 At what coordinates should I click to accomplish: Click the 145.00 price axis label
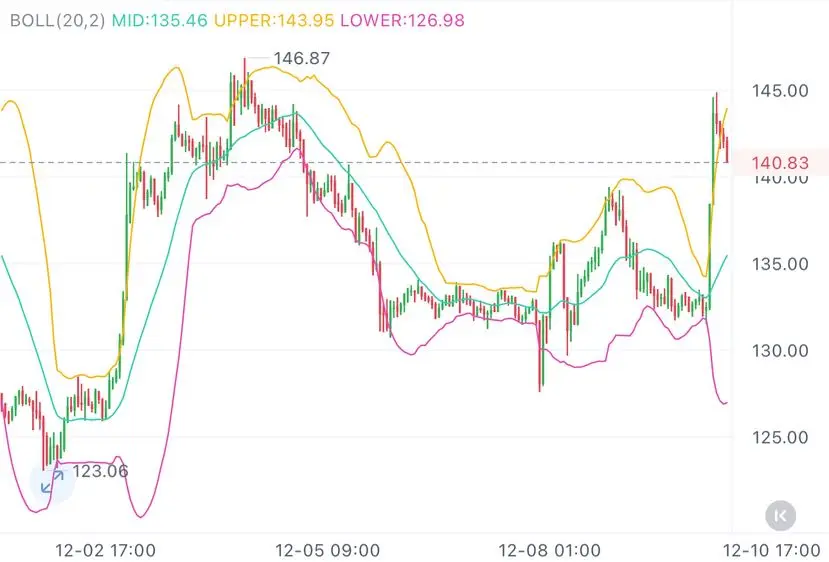point(780,90)
